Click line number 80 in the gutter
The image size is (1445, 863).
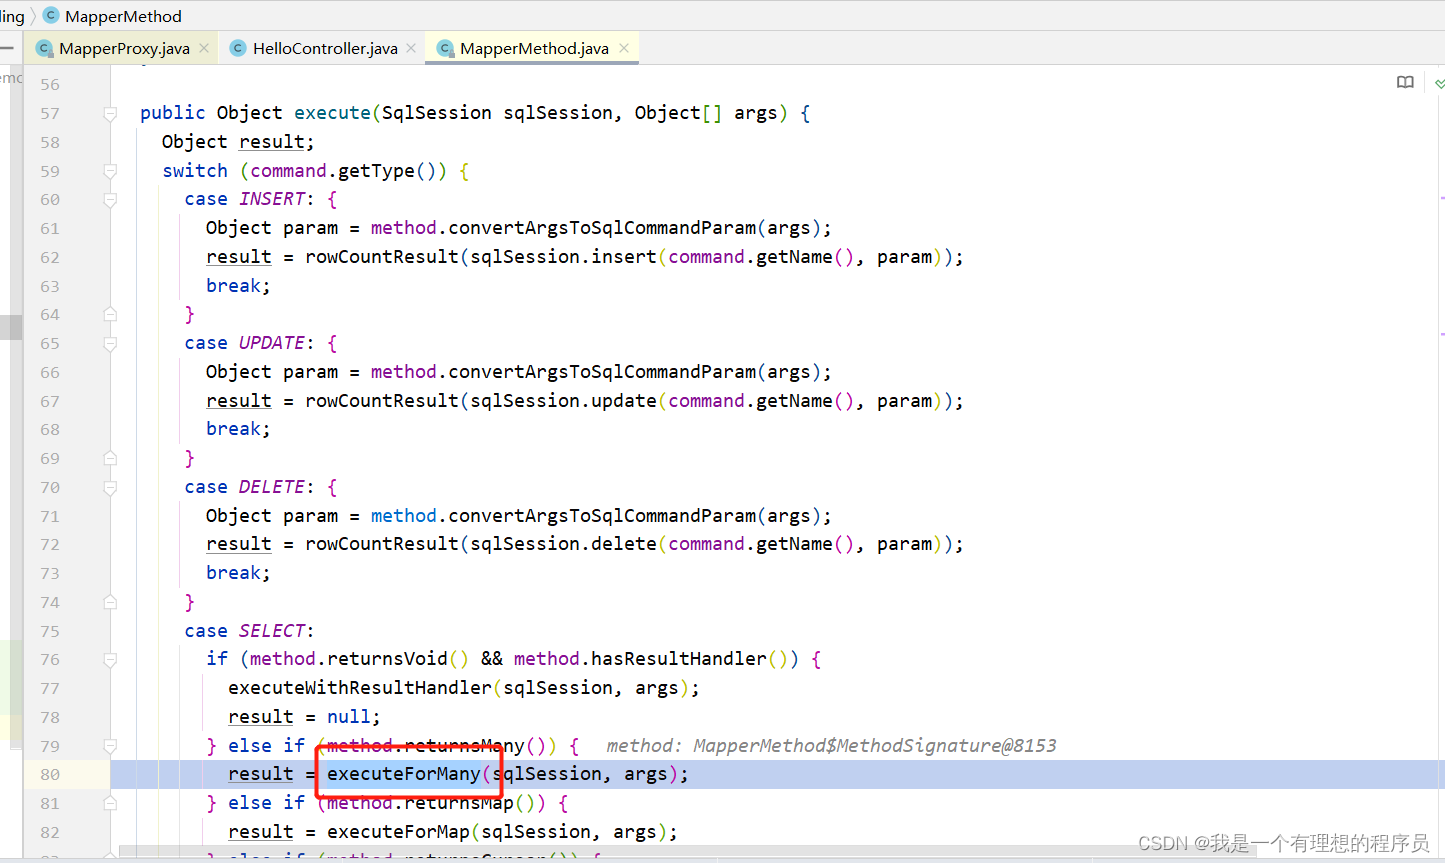[50, 775]
